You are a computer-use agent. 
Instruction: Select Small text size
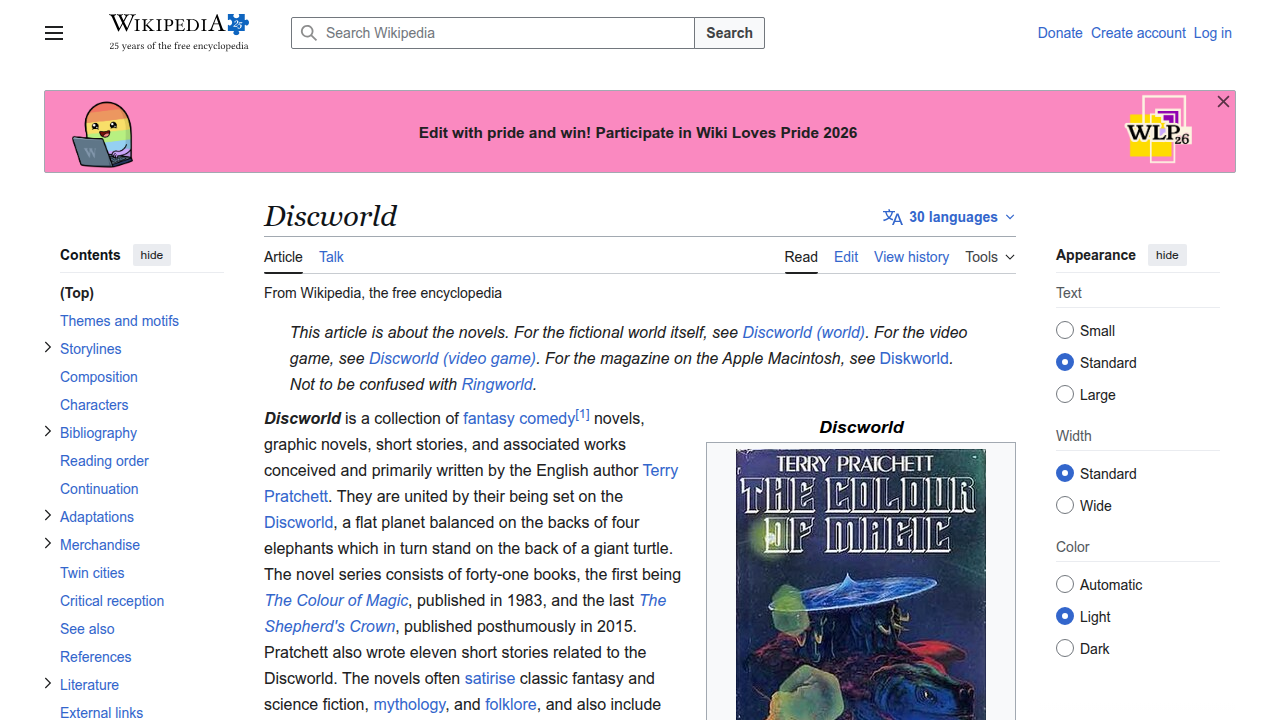point(1065,330)
